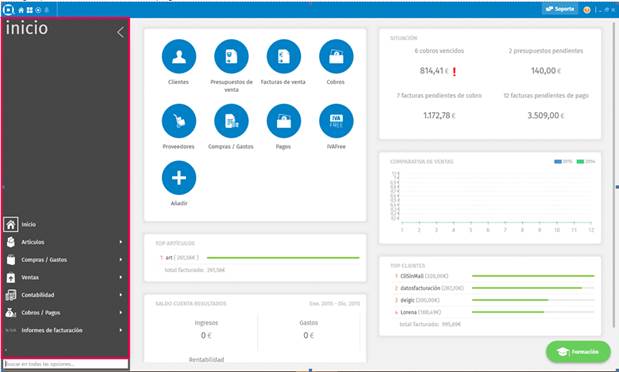This screenshot has height=372, width=619.
Task: Select Contabilidad in the sidebar menu
Action: click(38, 295)
